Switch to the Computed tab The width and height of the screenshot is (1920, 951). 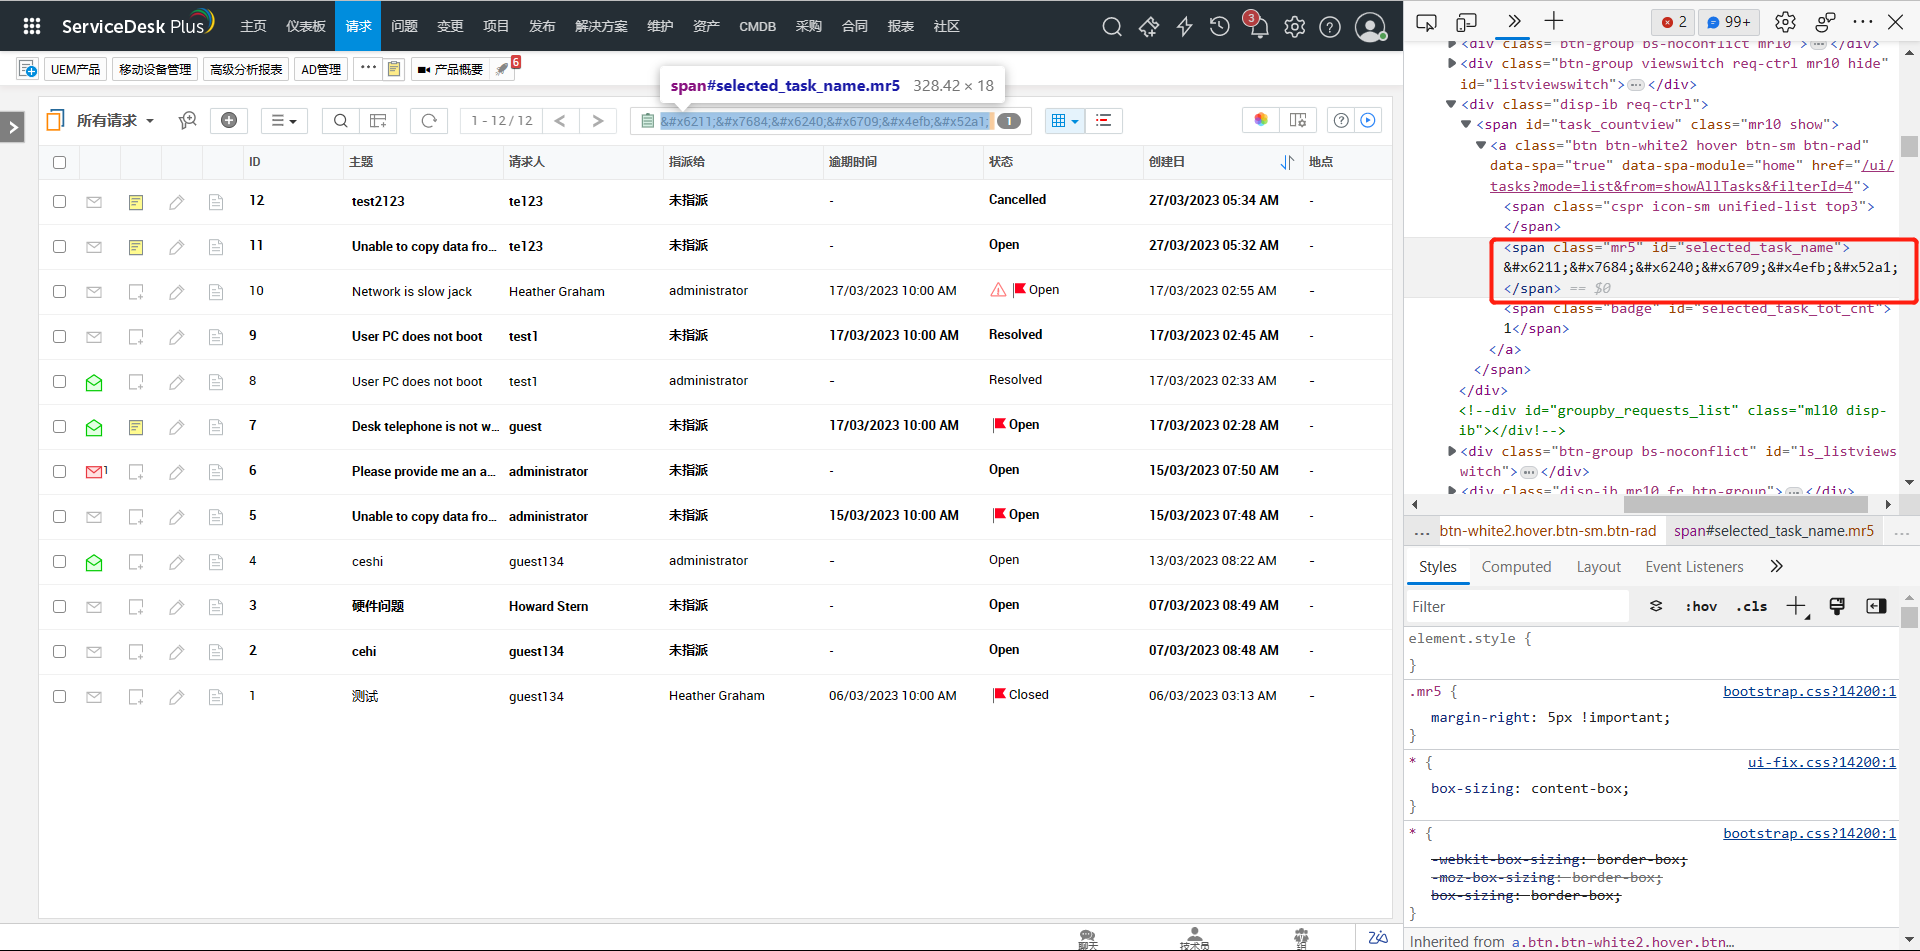tap(1516, 567)
